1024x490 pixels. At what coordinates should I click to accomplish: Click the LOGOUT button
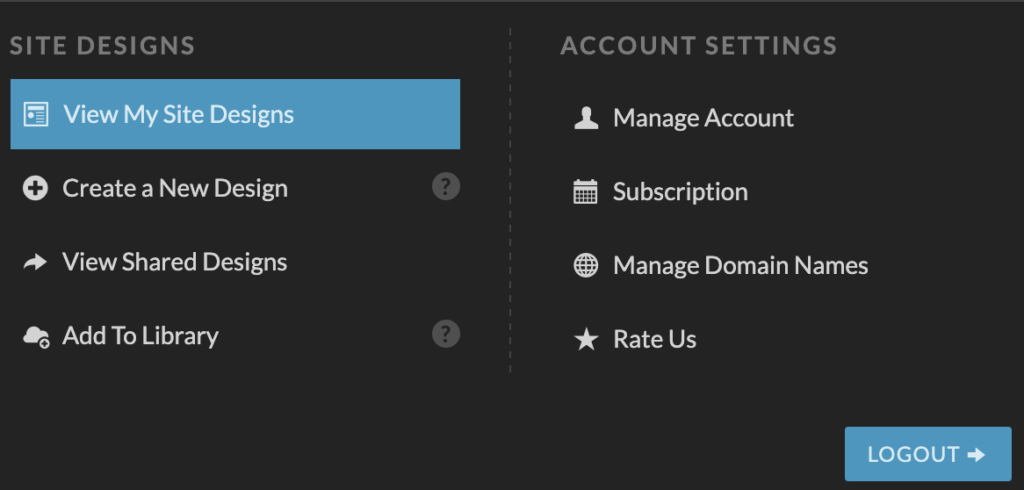click(x=928, y=454)
